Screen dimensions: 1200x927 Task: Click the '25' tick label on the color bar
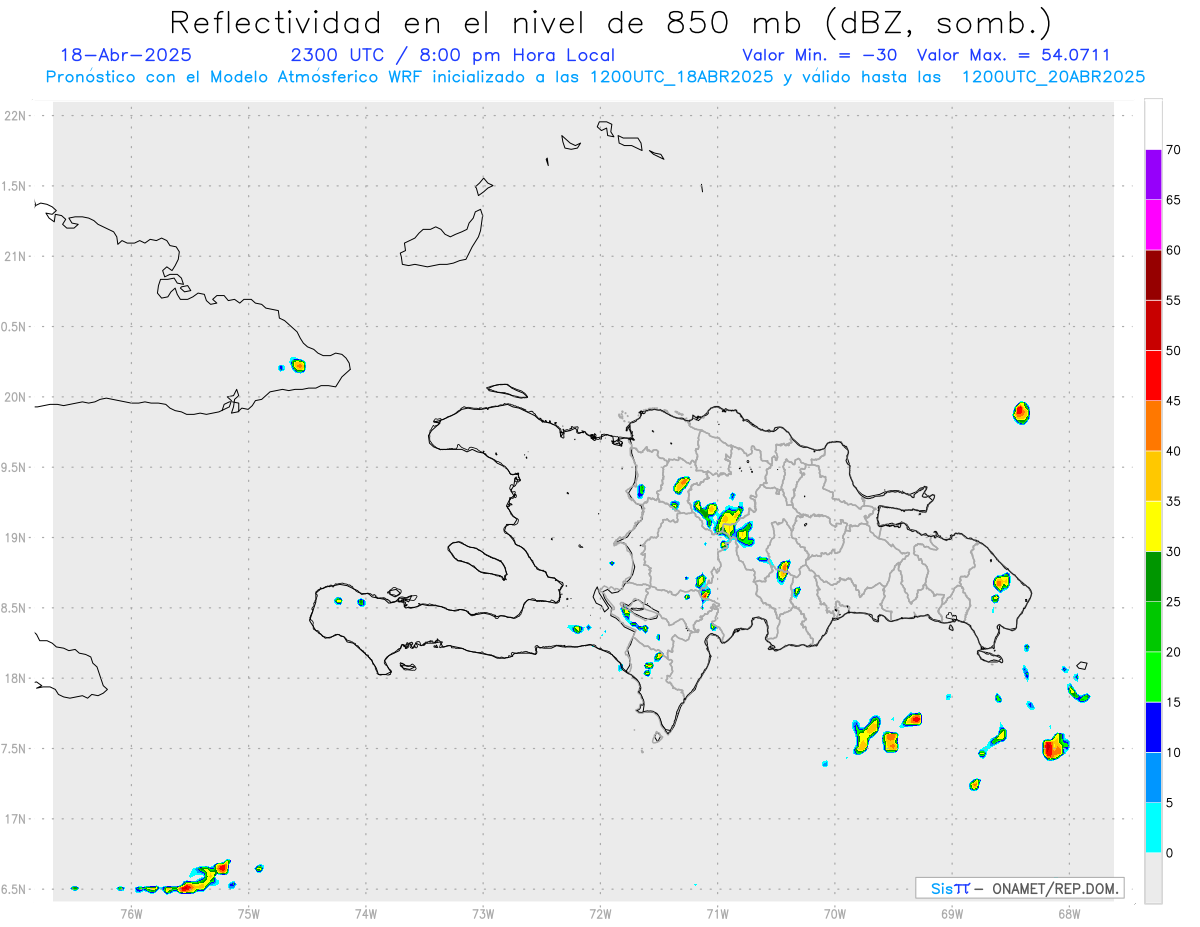1174,602
